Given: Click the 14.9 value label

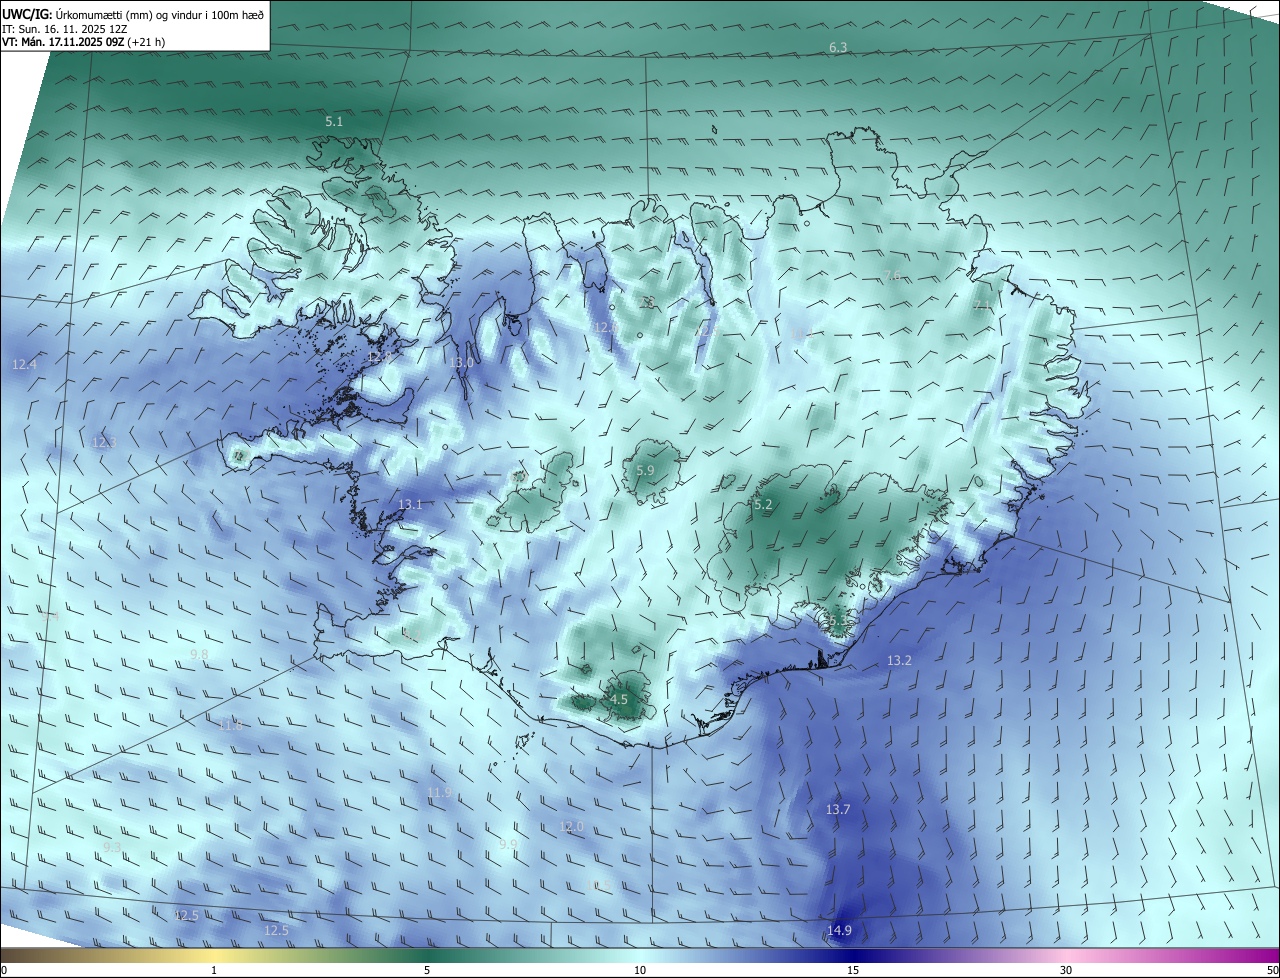Looking at the screenshot, I should (x=839, y=931).
